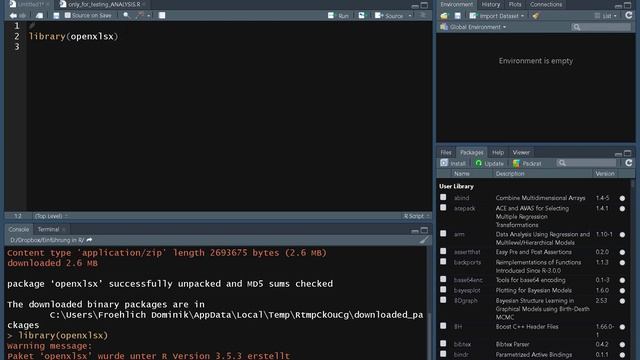Open the assertthat package link
The height and width of the screenshot is (360, 640).
[467, 252]
